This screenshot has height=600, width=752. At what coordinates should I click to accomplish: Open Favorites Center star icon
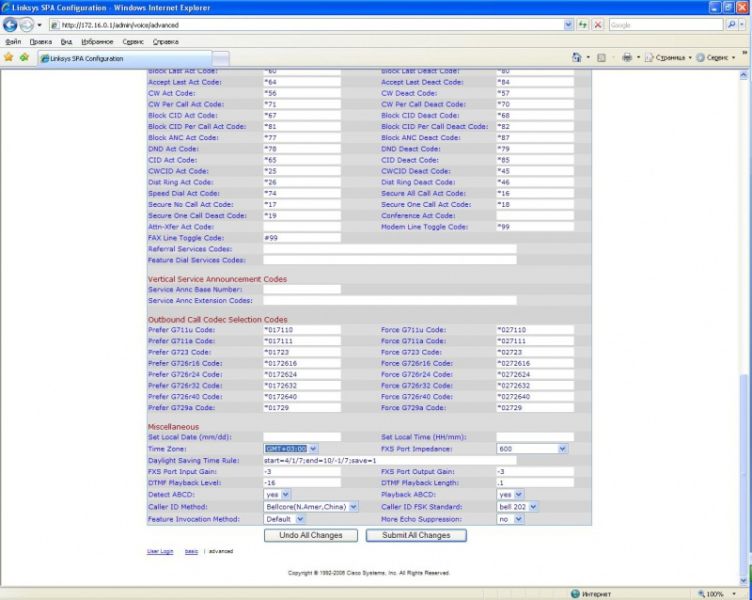point(9,58)
